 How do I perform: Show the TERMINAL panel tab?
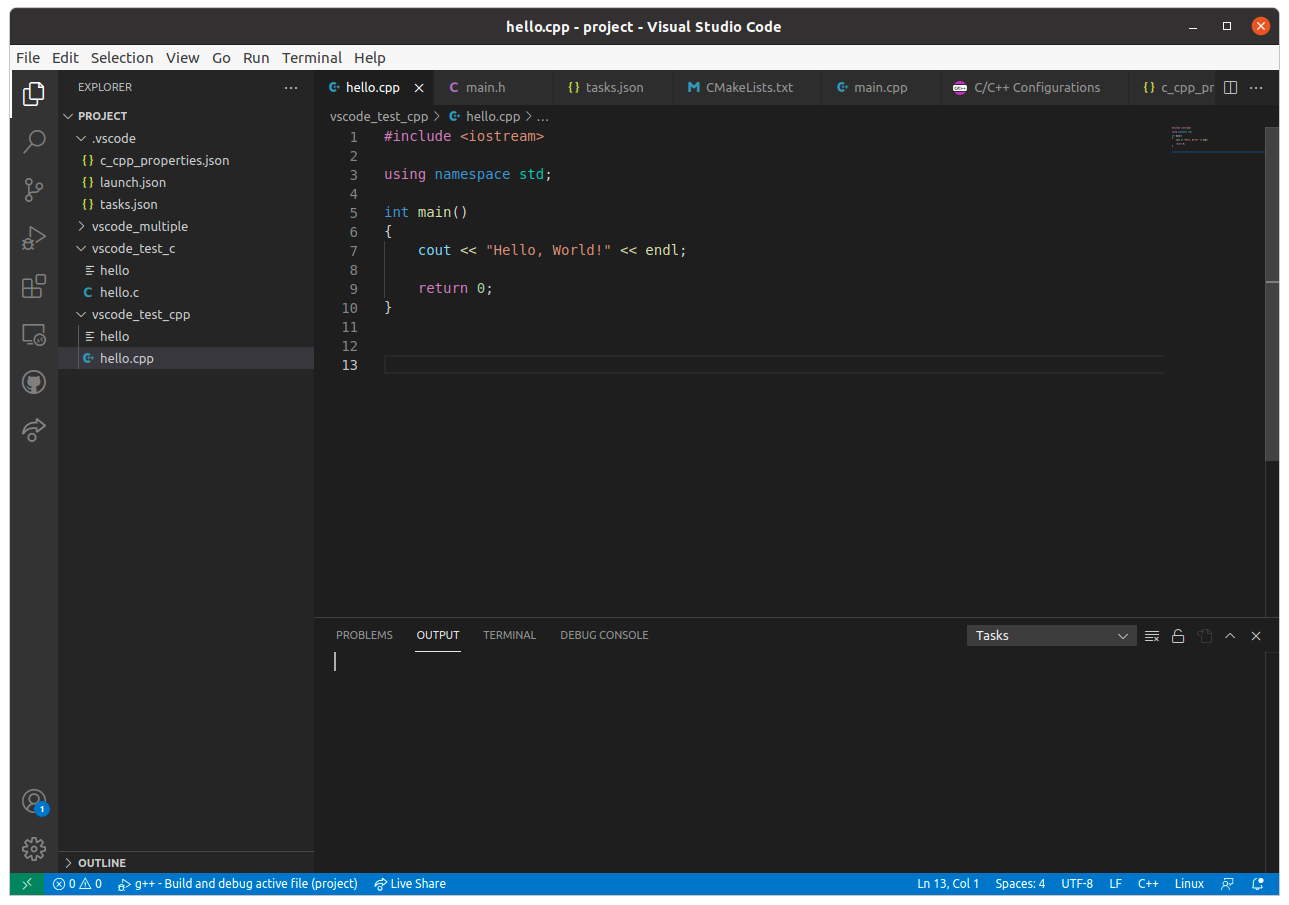coord(509,635)
